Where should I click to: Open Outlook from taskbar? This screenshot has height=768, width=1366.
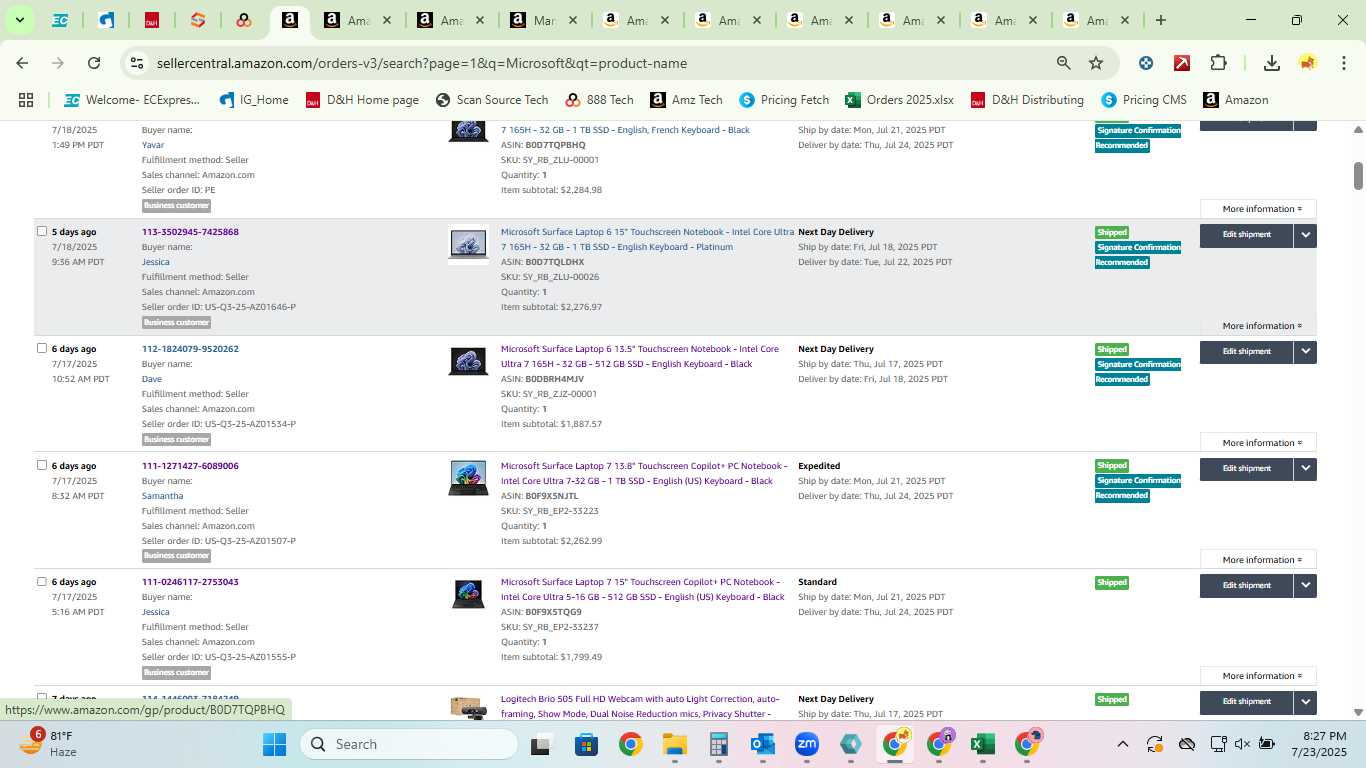click(x=763, y=744)
